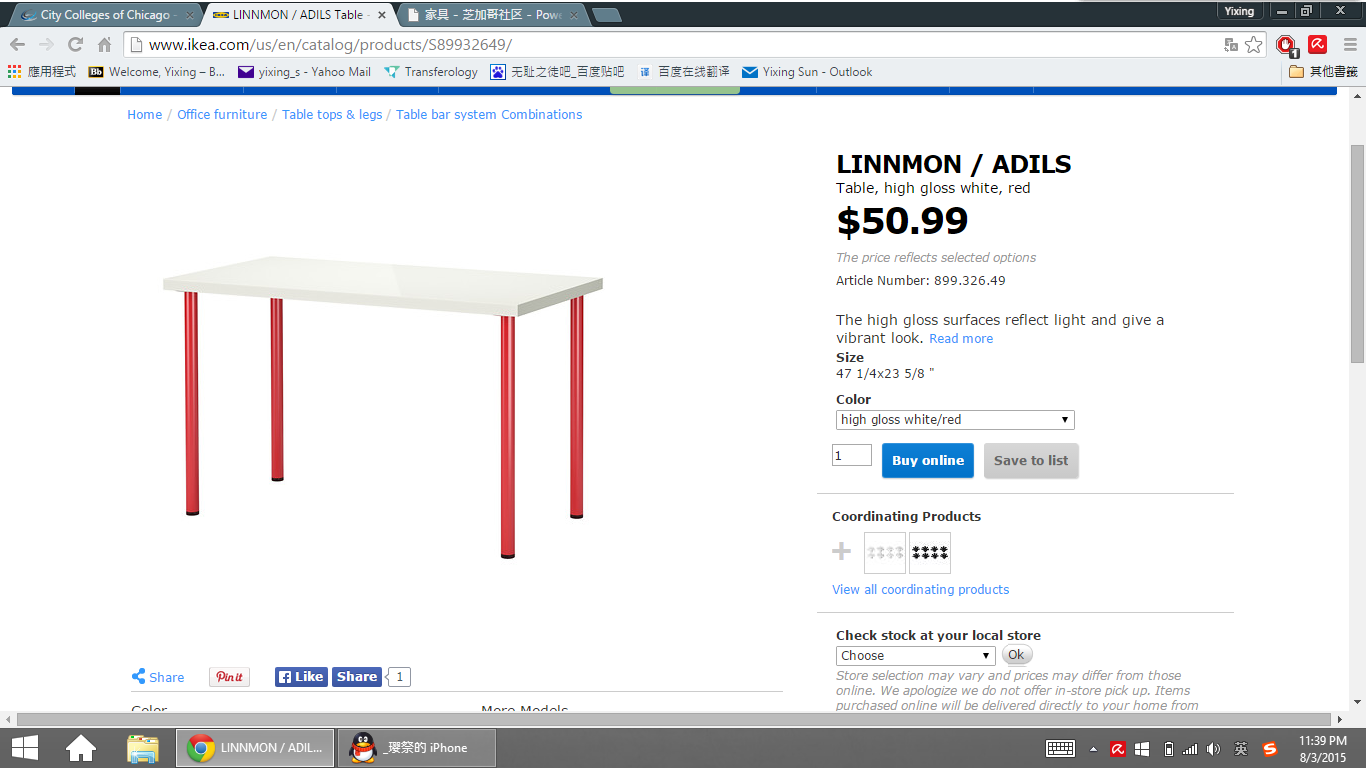The image size is (1366, 768).
Task: Like the product on Facebook
Action: coord(301,677)
